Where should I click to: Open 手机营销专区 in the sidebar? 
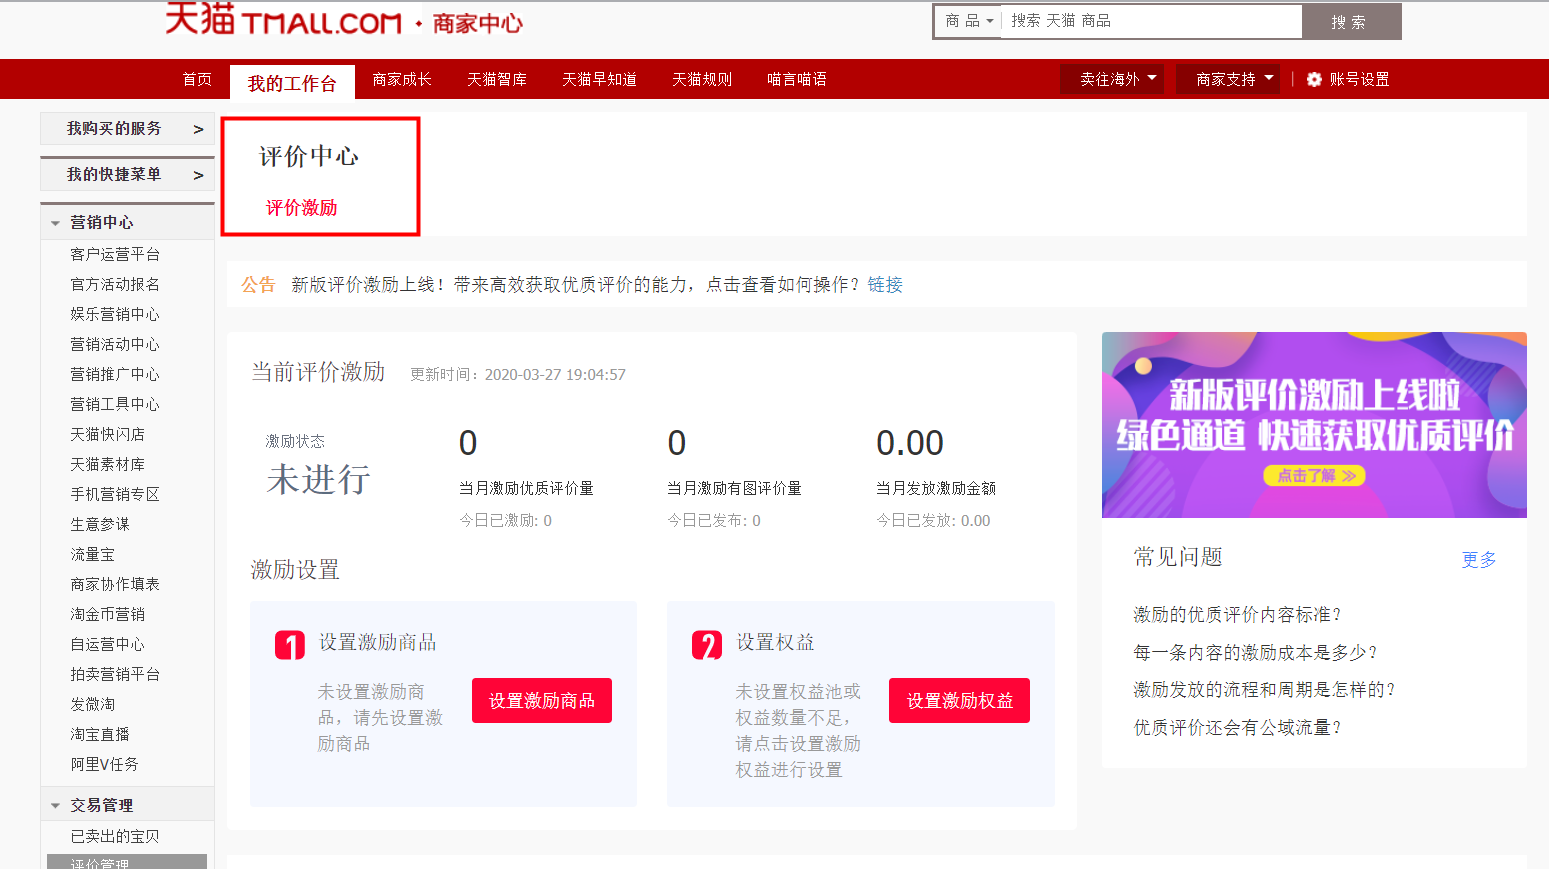pos(115,494)
